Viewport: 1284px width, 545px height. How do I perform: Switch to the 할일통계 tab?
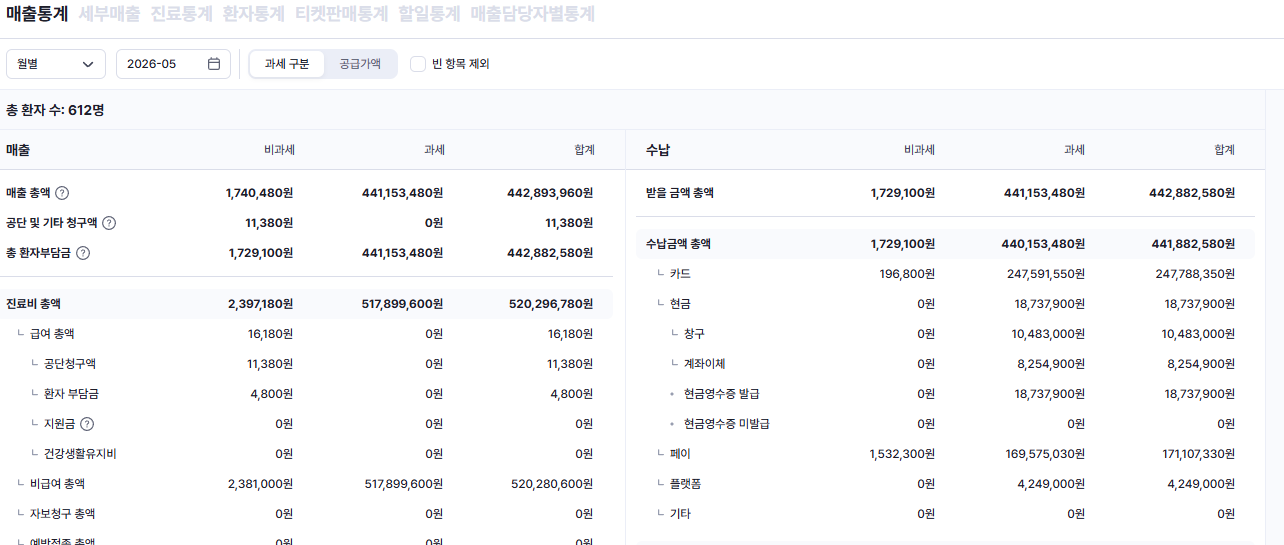429,14
